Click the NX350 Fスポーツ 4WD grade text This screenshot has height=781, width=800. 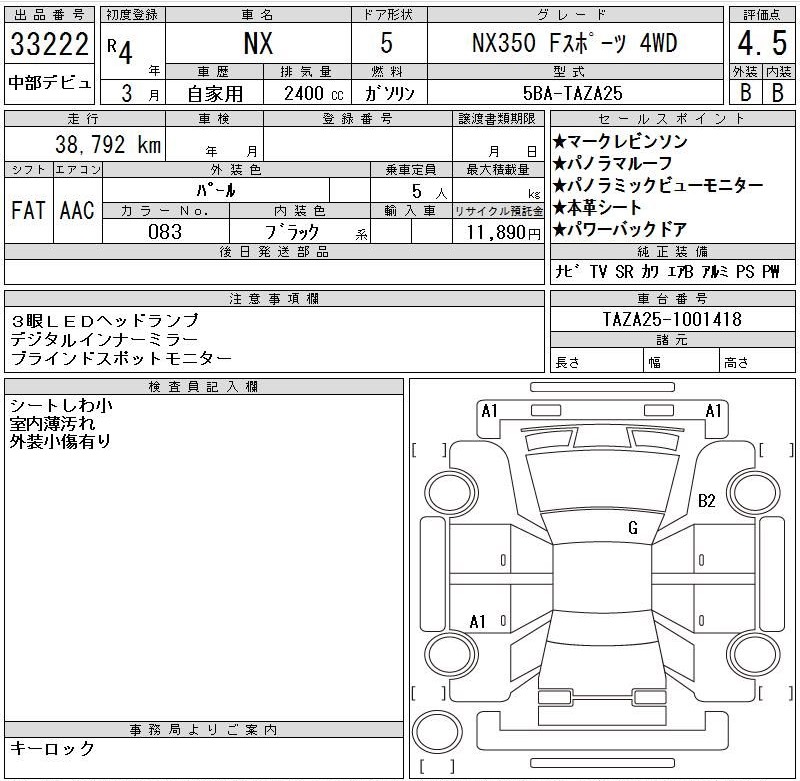(574, 45)
